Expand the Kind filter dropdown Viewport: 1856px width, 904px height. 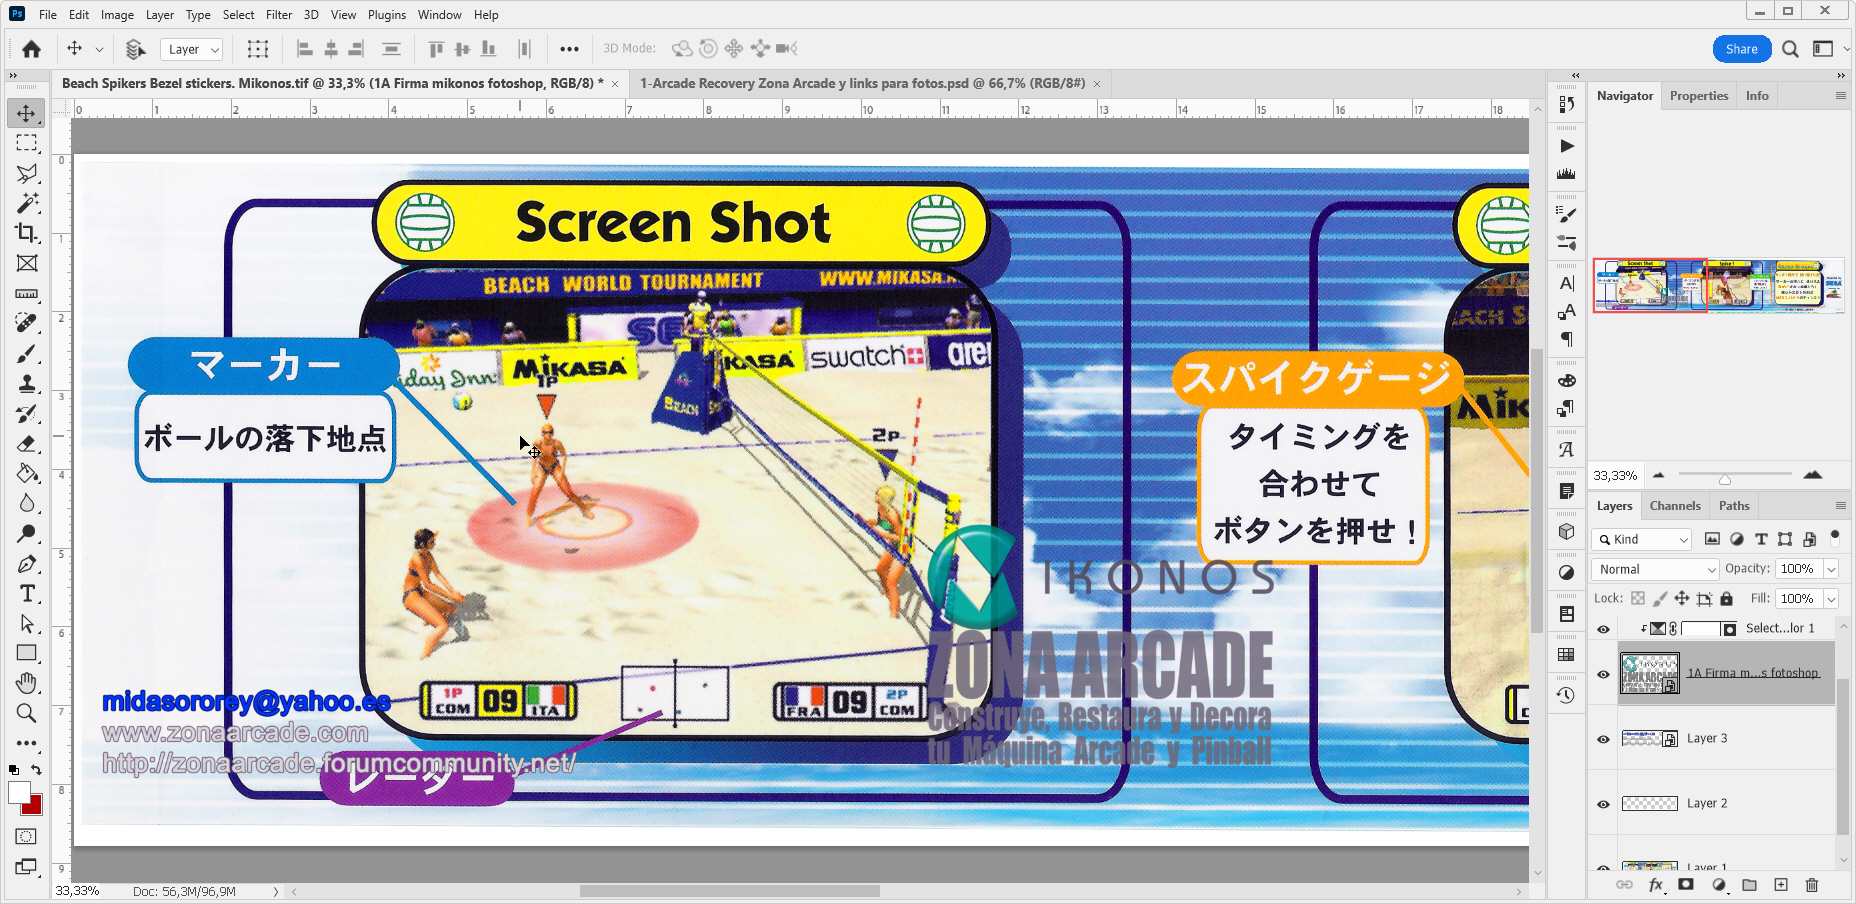1641,539
